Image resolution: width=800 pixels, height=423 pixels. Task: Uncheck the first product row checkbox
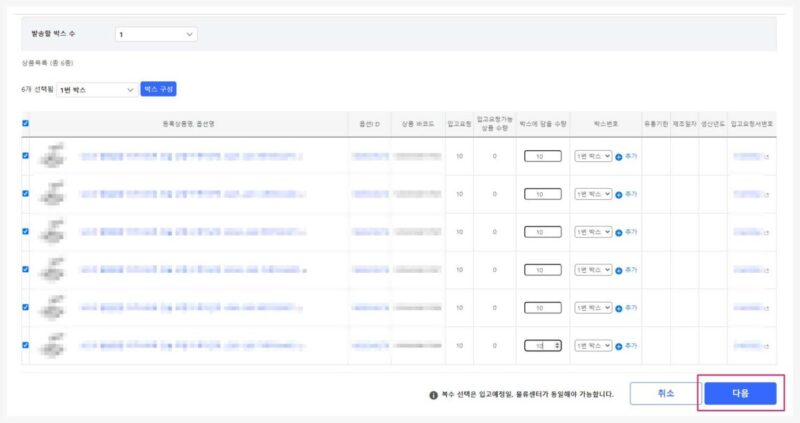point(26,156)
